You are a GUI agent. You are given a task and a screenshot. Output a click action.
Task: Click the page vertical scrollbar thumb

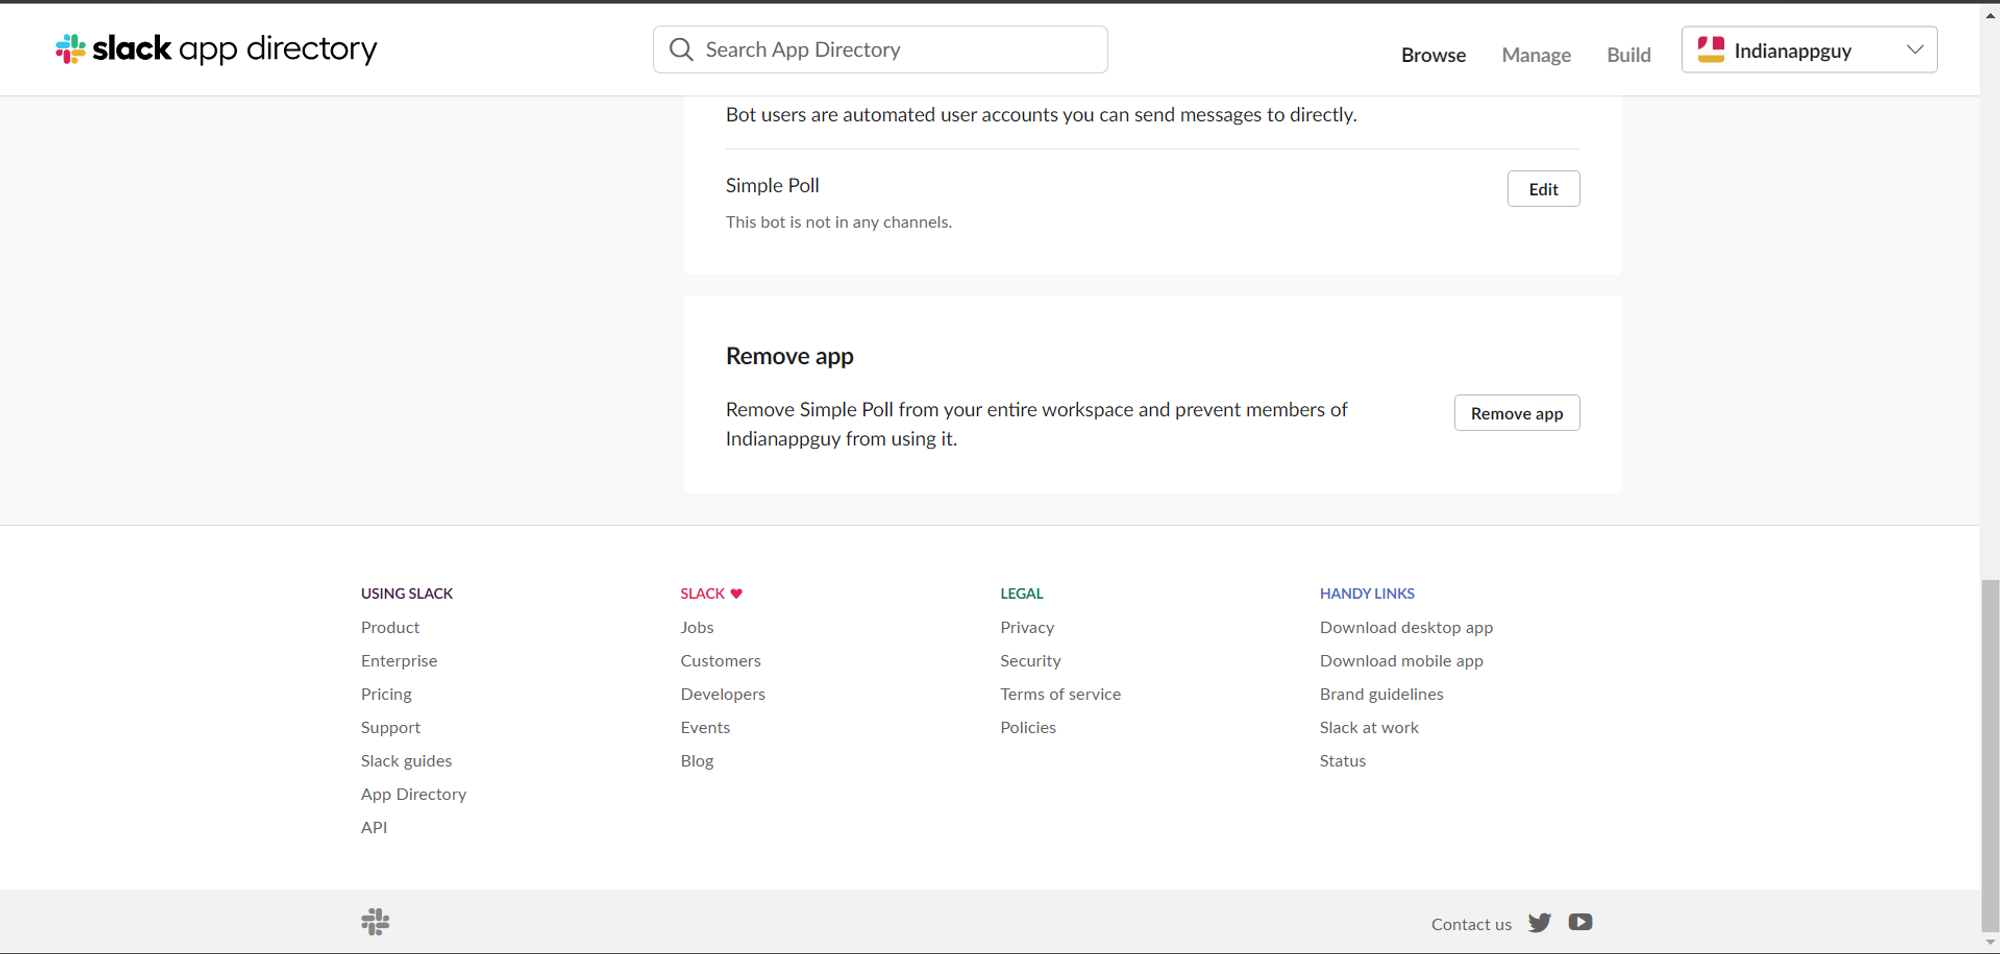pos(1990,755)
